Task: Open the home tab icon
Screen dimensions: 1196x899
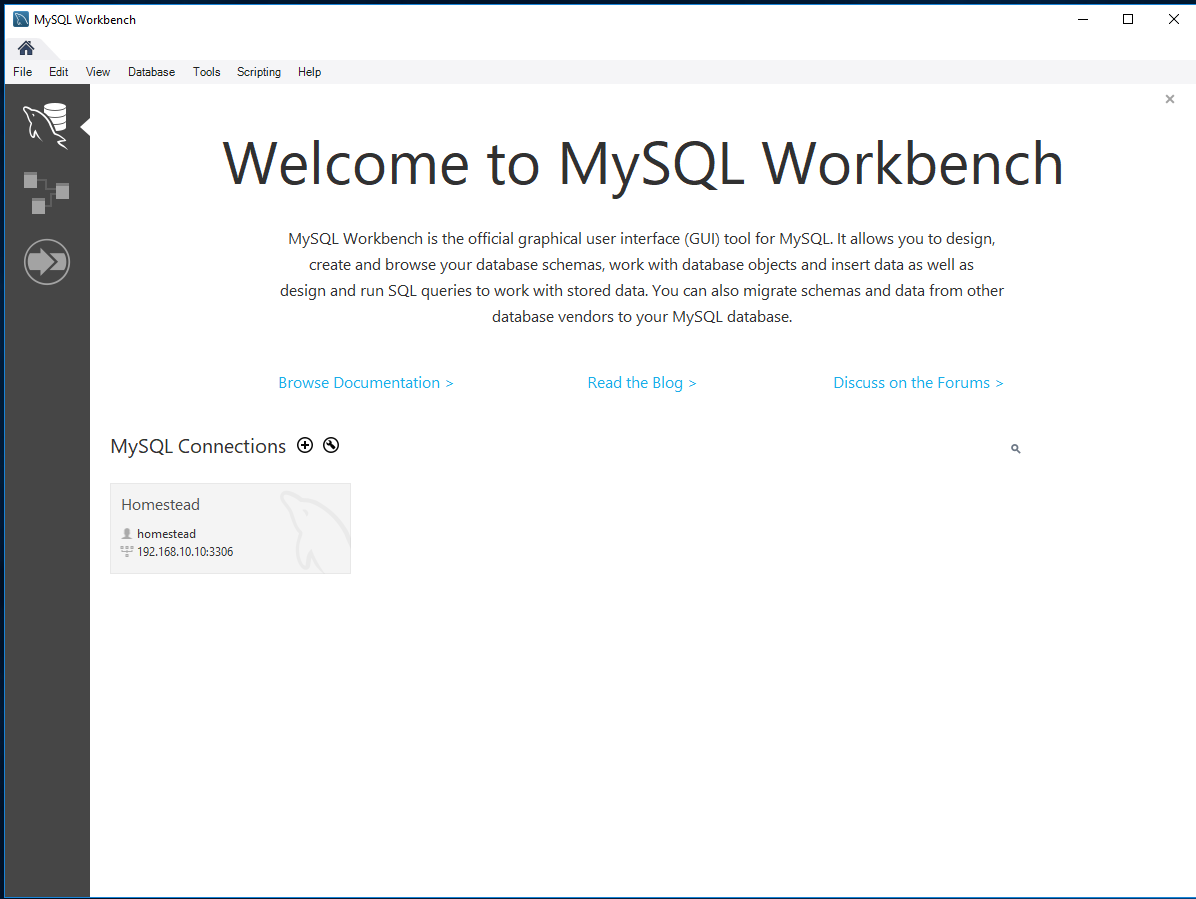Action: coord(26,49)
